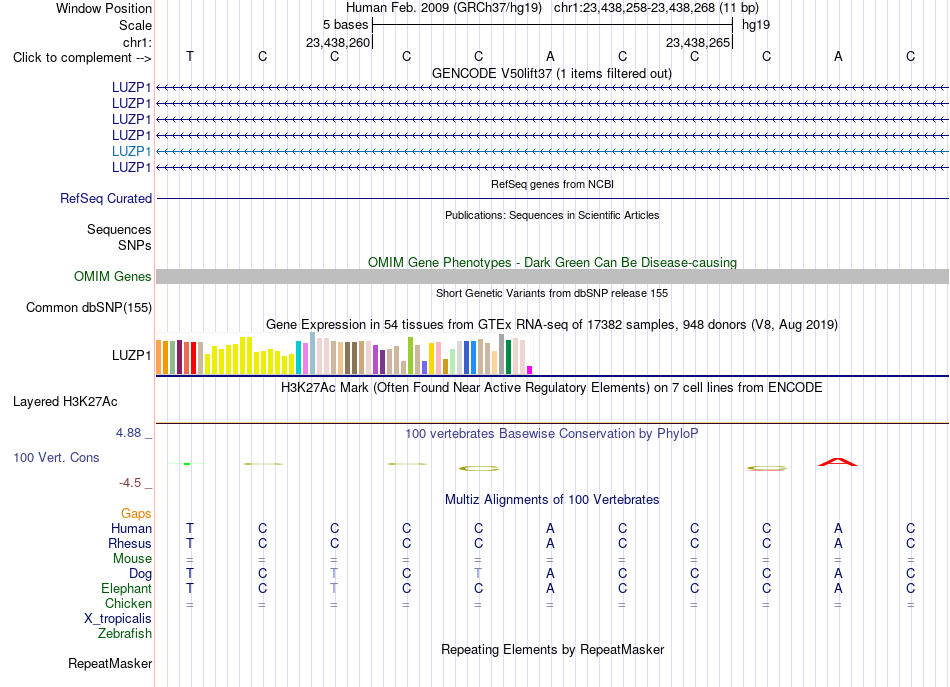
Task: Click the 'X_tropicalis' species label
Action: (118, 619)
